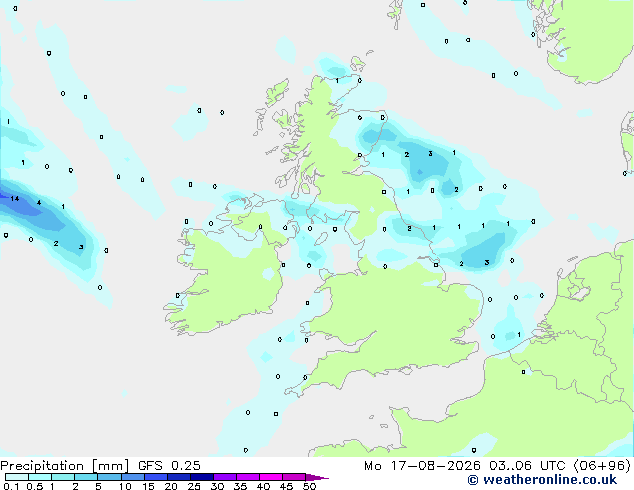The image size is (634, 490).
Task: Click the 30–35 mm purple swatch
Action: [225, 477]
